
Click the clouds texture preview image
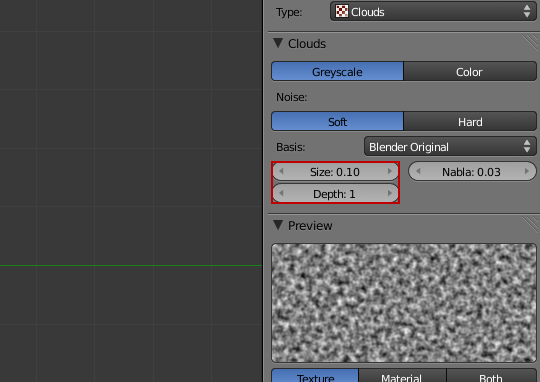coord(404,303)
